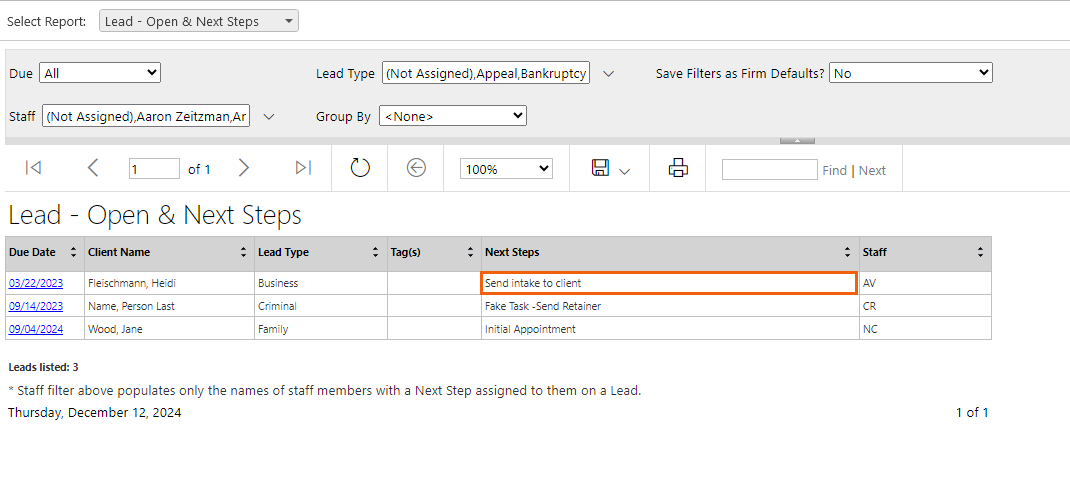Sort by Due Date column

click(x=74, y=253)
